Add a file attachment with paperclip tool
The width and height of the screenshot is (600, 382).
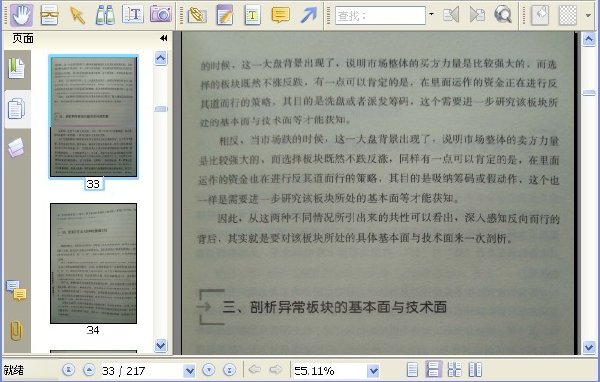(x=197, y=15)
